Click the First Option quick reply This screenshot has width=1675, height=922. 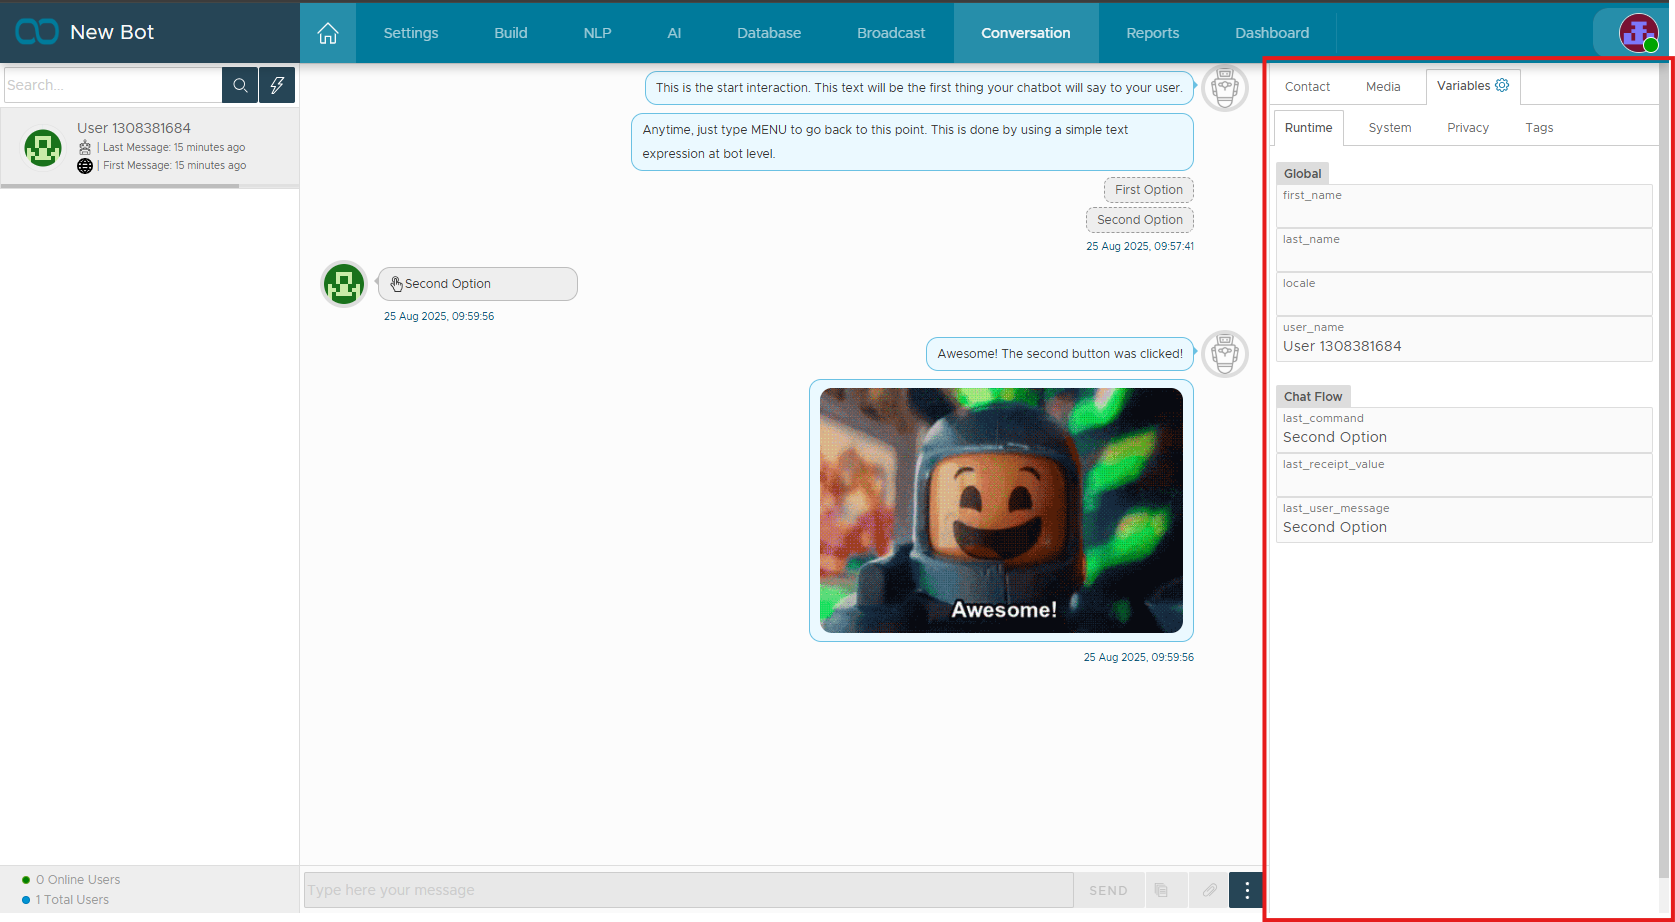(1148, 190)
